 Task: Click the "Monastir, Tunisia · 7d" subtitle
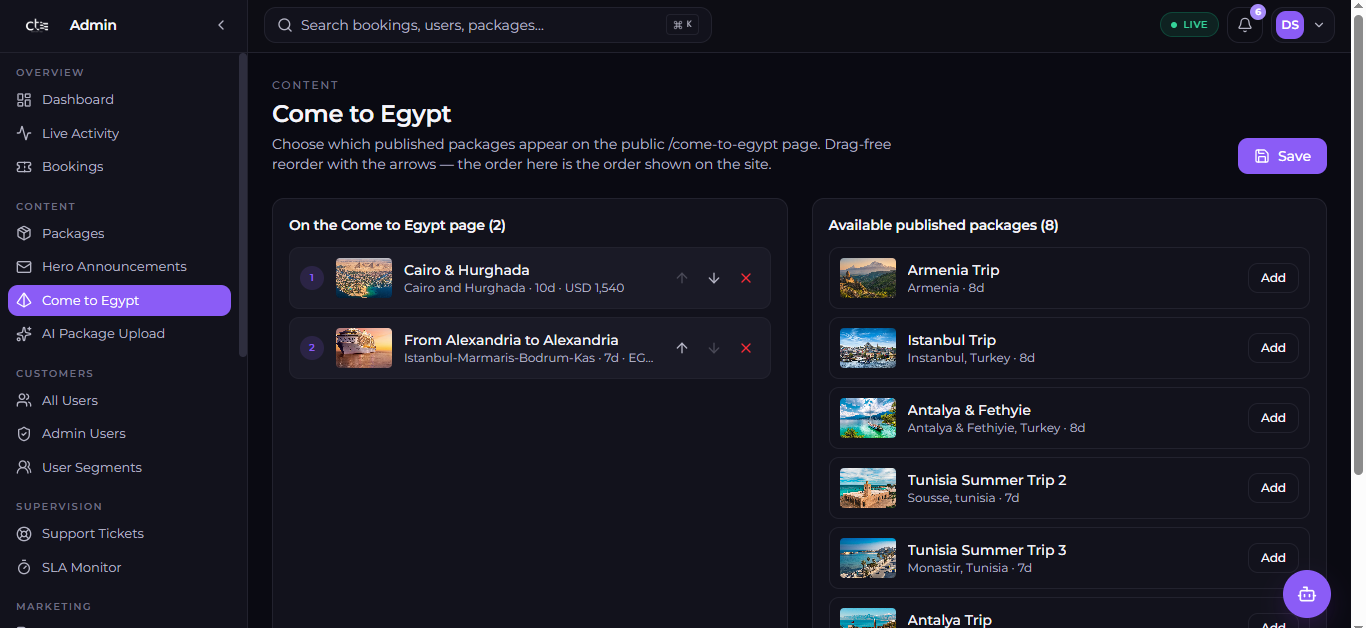pyautogui.click(x=970, y=568)
